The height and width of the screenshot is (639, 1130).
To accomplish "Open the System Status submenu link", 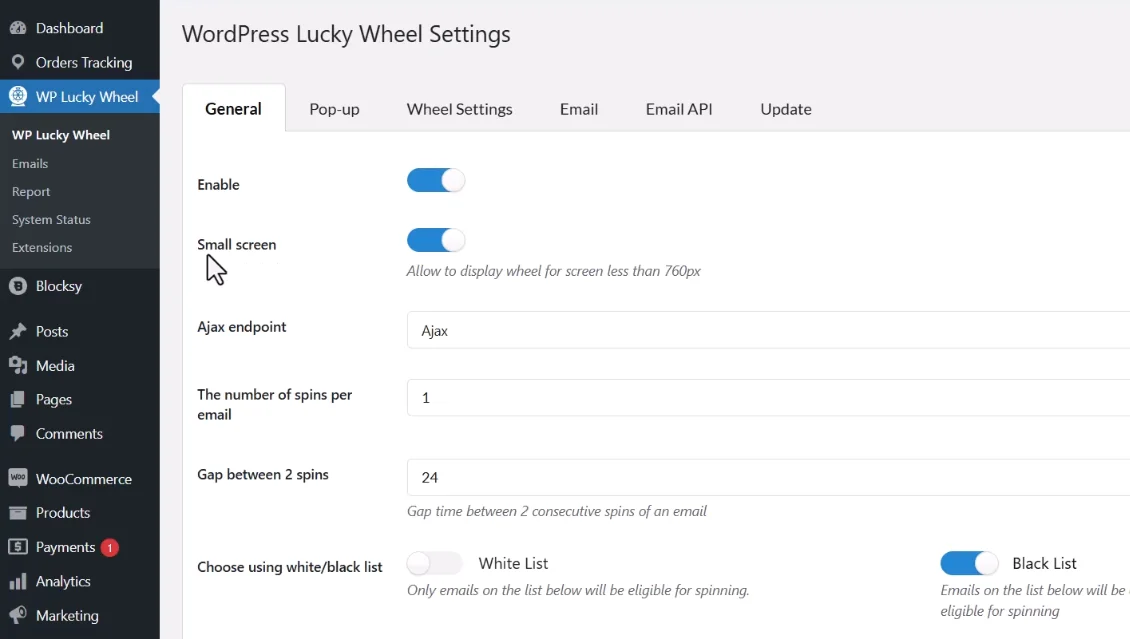I will (x=51, y=220).
